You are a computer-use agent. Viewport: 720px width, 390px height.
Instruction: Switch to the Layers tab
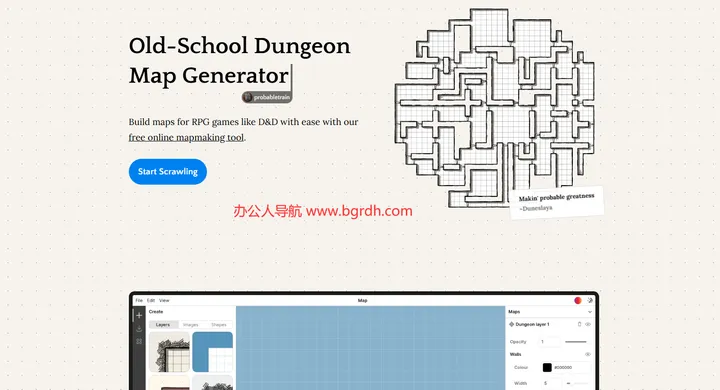click(x=163, y=325)
